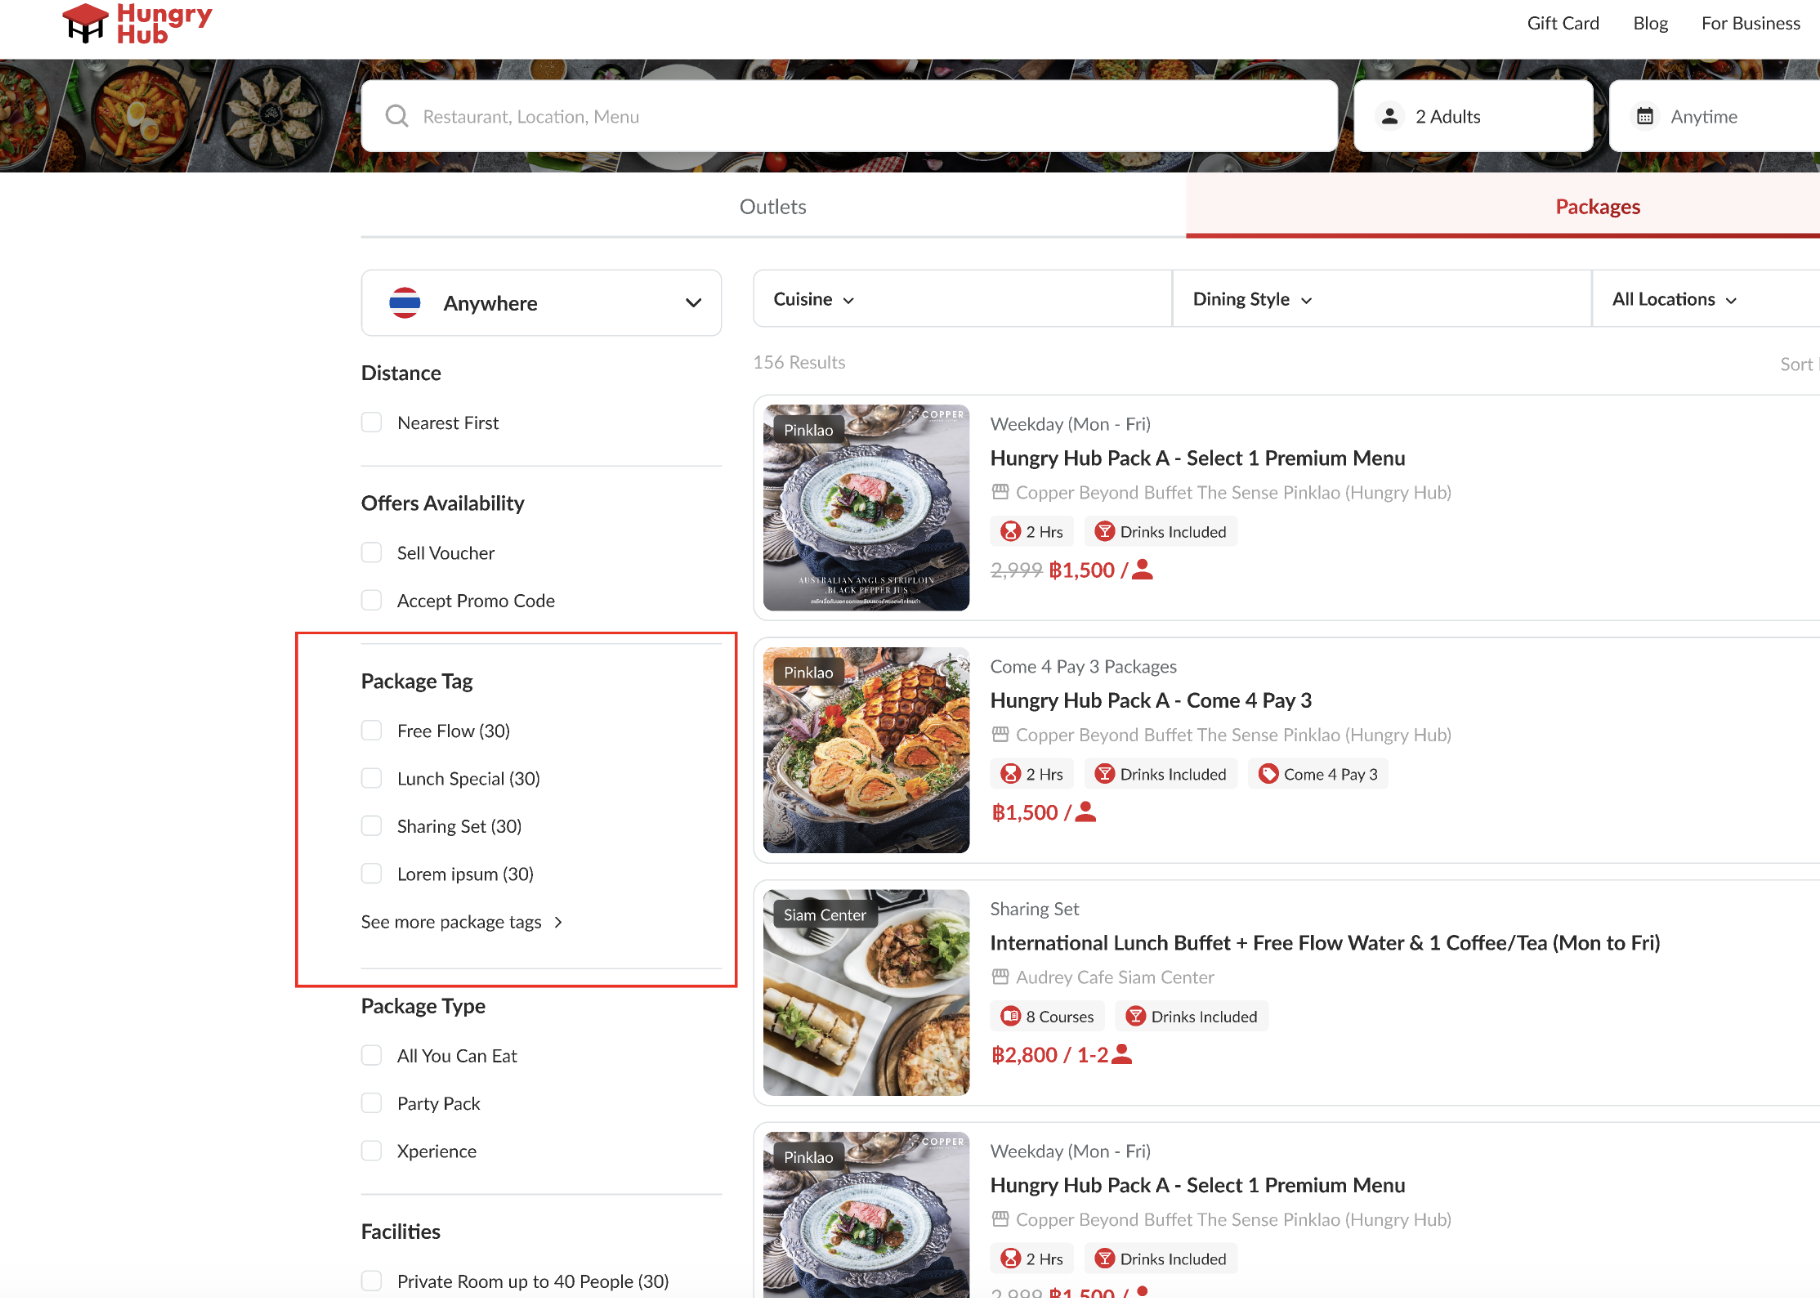1820x1298 pixels.
Task: Click the Come 4 Pay 3 tag icon
Action: (x=1268, y=774)
